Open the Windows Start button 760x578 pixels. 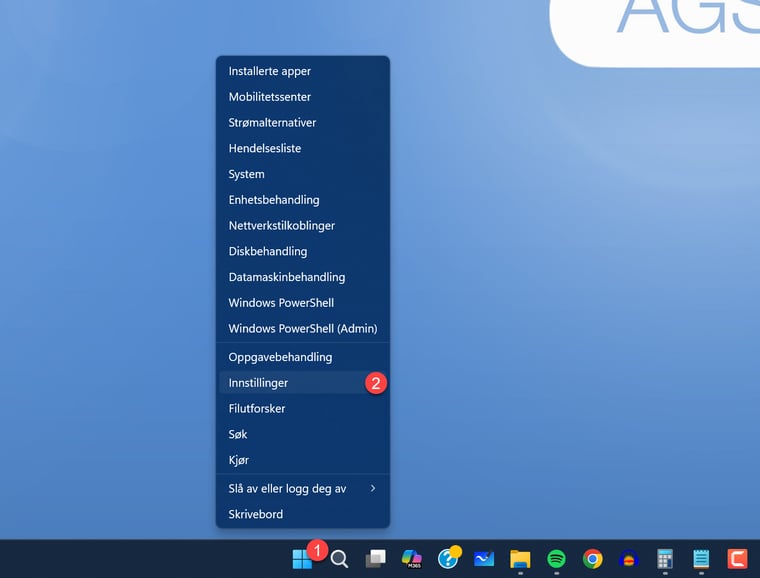302,559
